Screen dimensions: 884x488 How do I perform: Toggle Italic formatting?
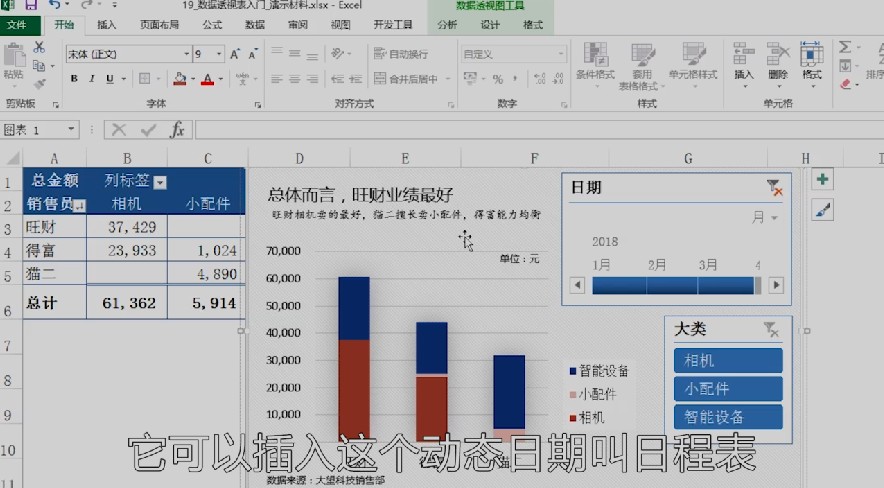[x=91, y=79]
